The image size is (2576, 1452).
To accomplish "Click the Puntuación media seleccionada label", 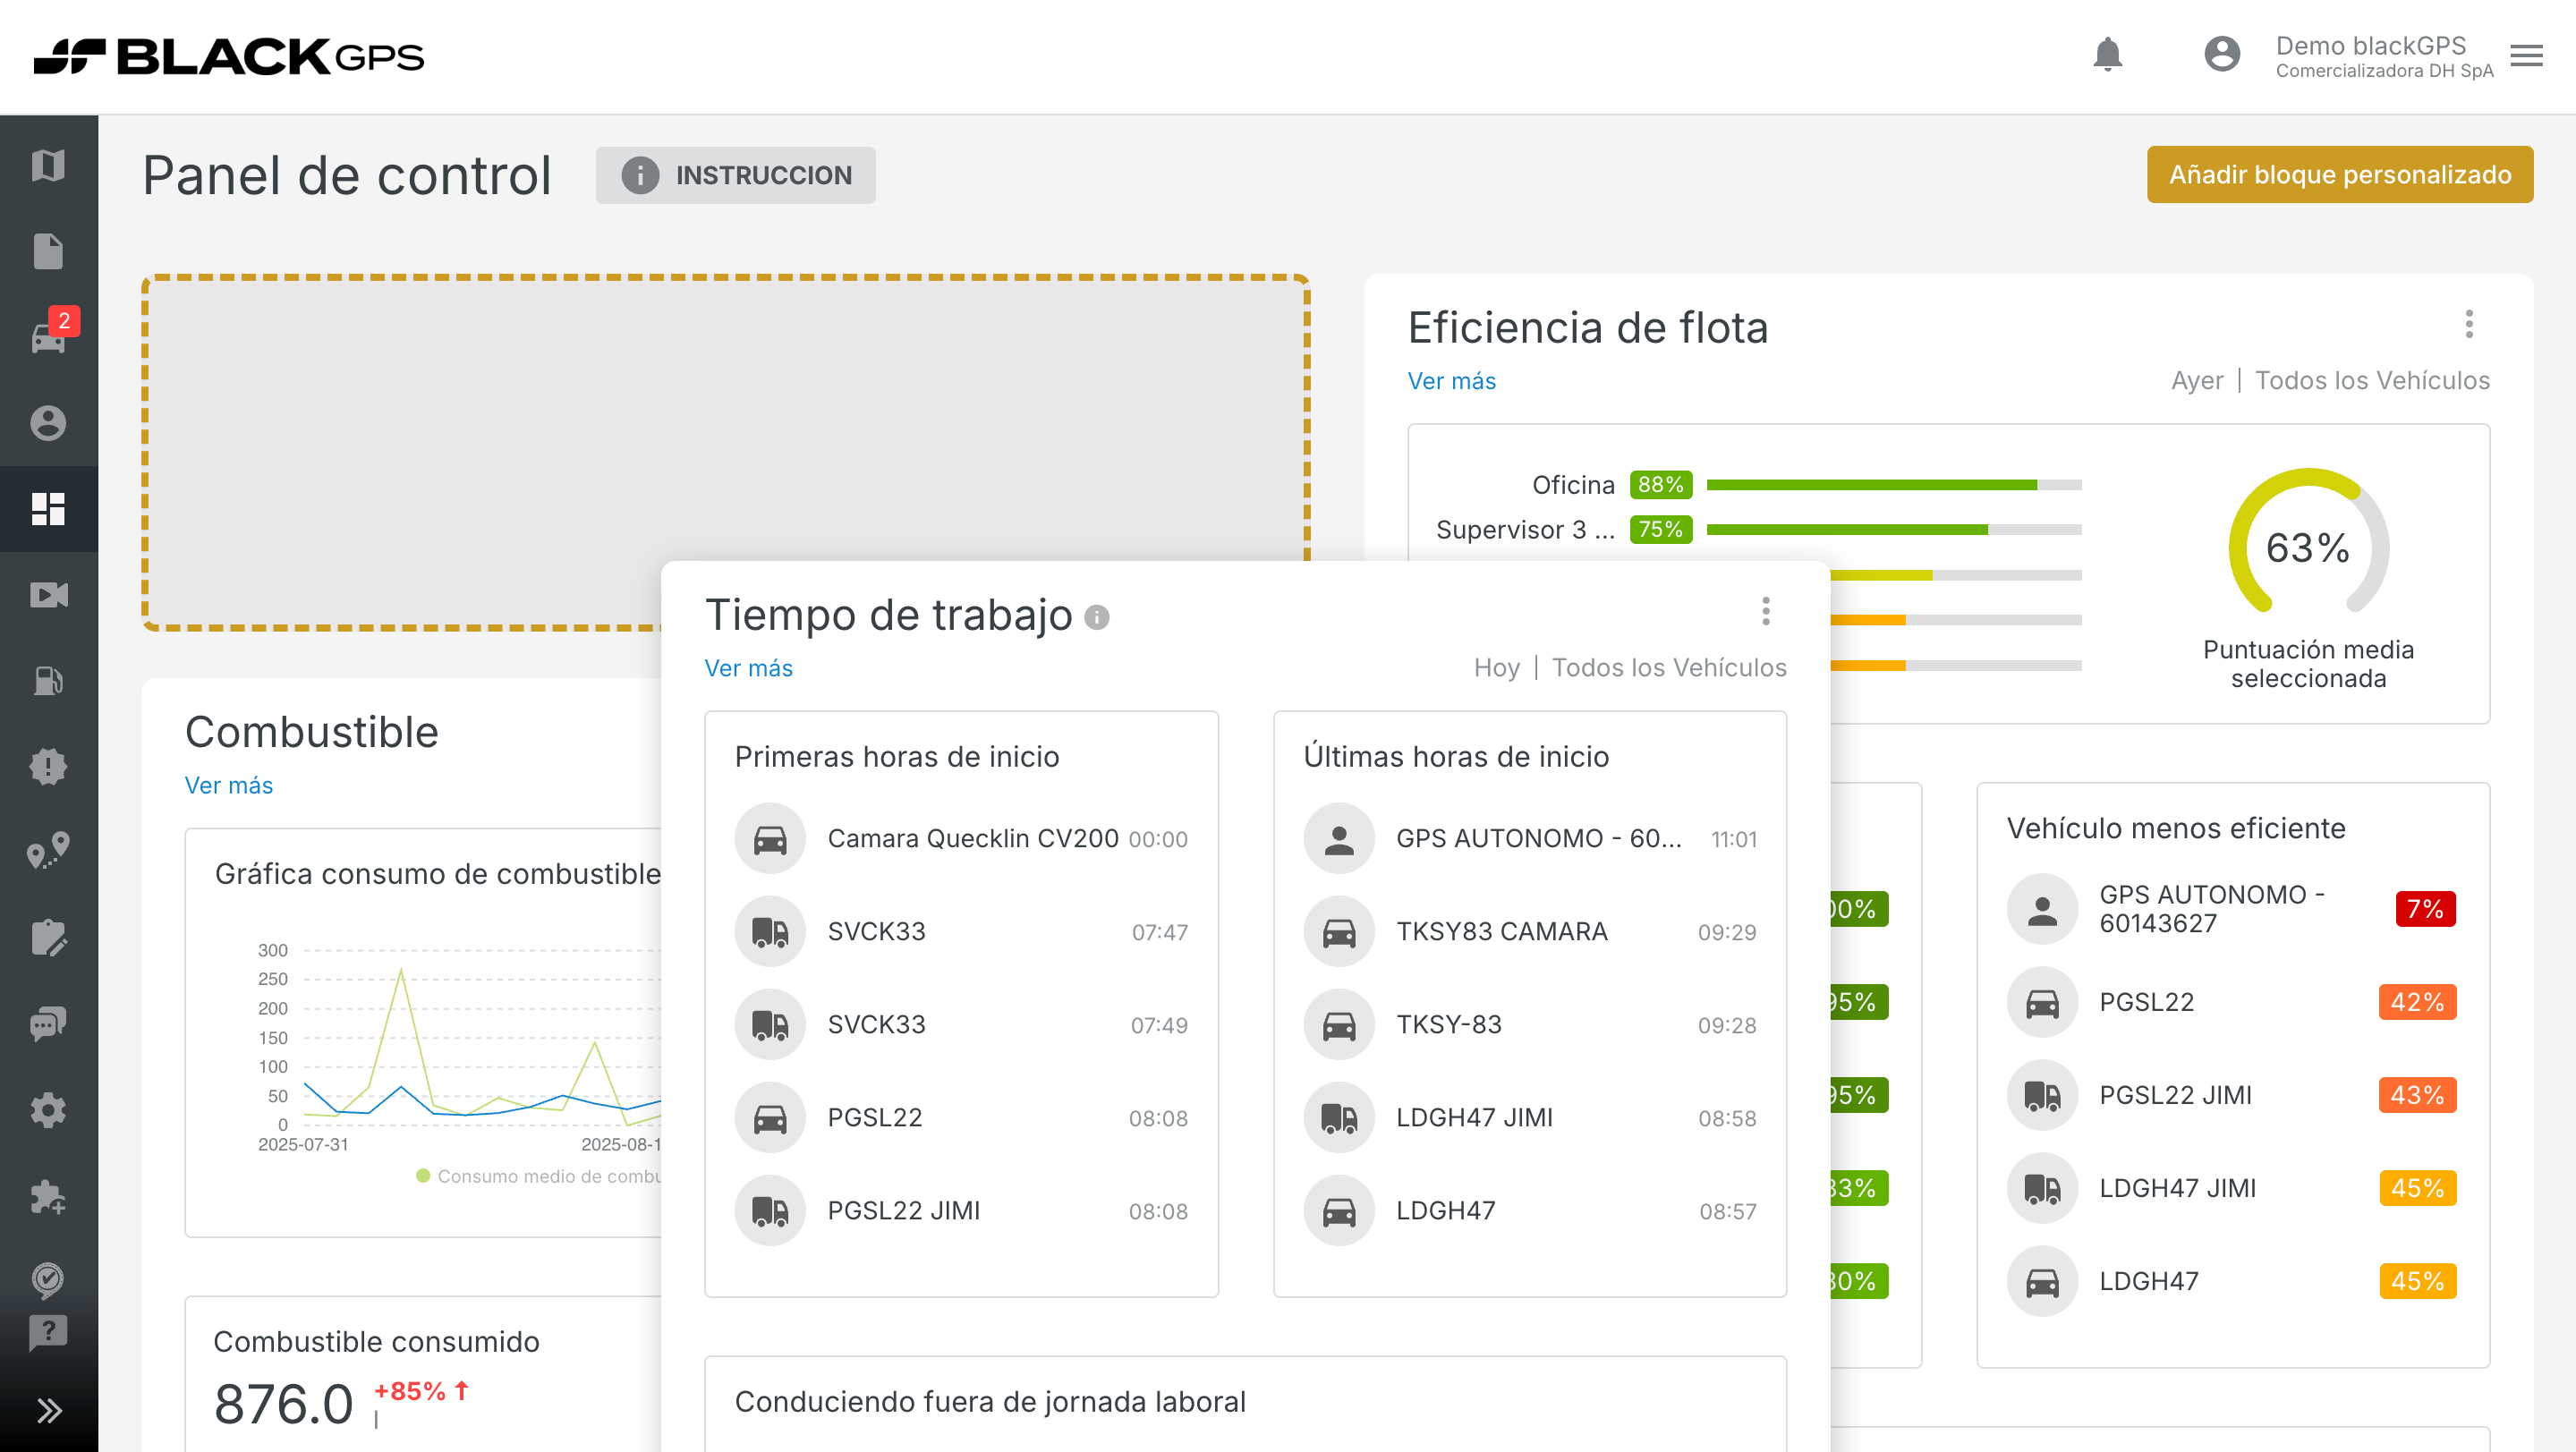I will point(2308,664).
